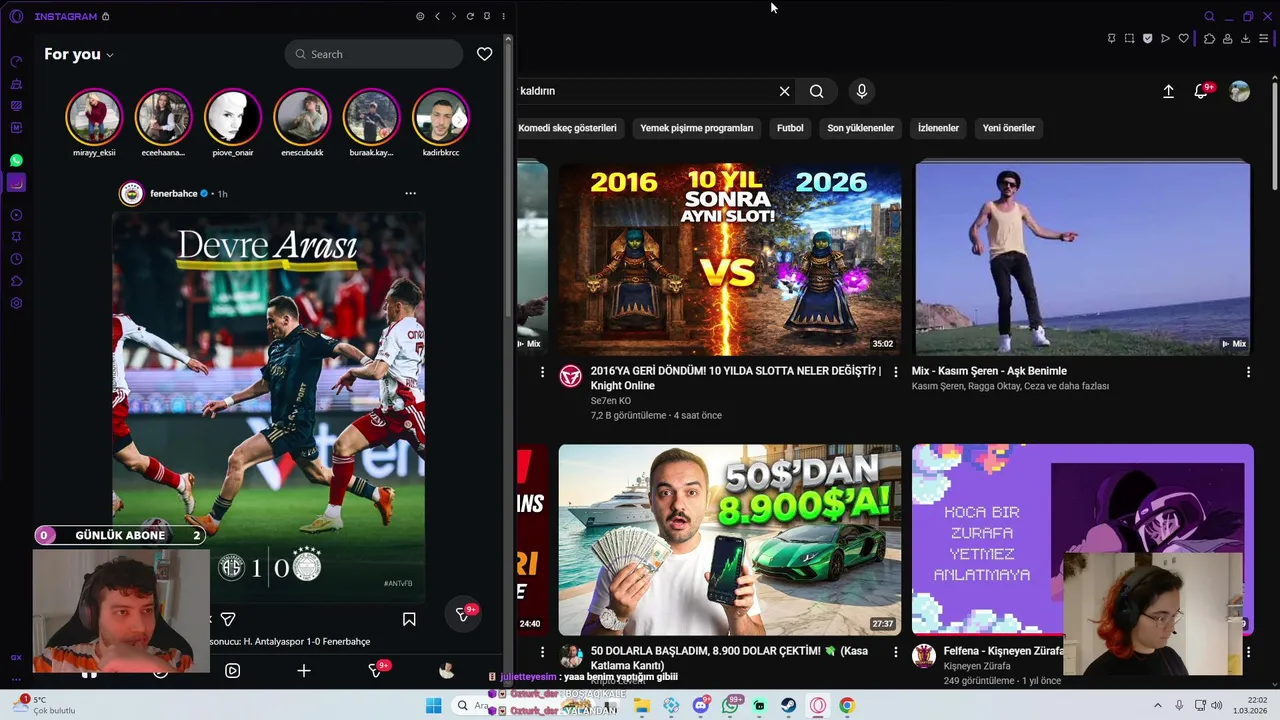The height and width of the screenshot is (720, 1280).
Task: Show more stories with the right arrow
Action: coord(459,119)
